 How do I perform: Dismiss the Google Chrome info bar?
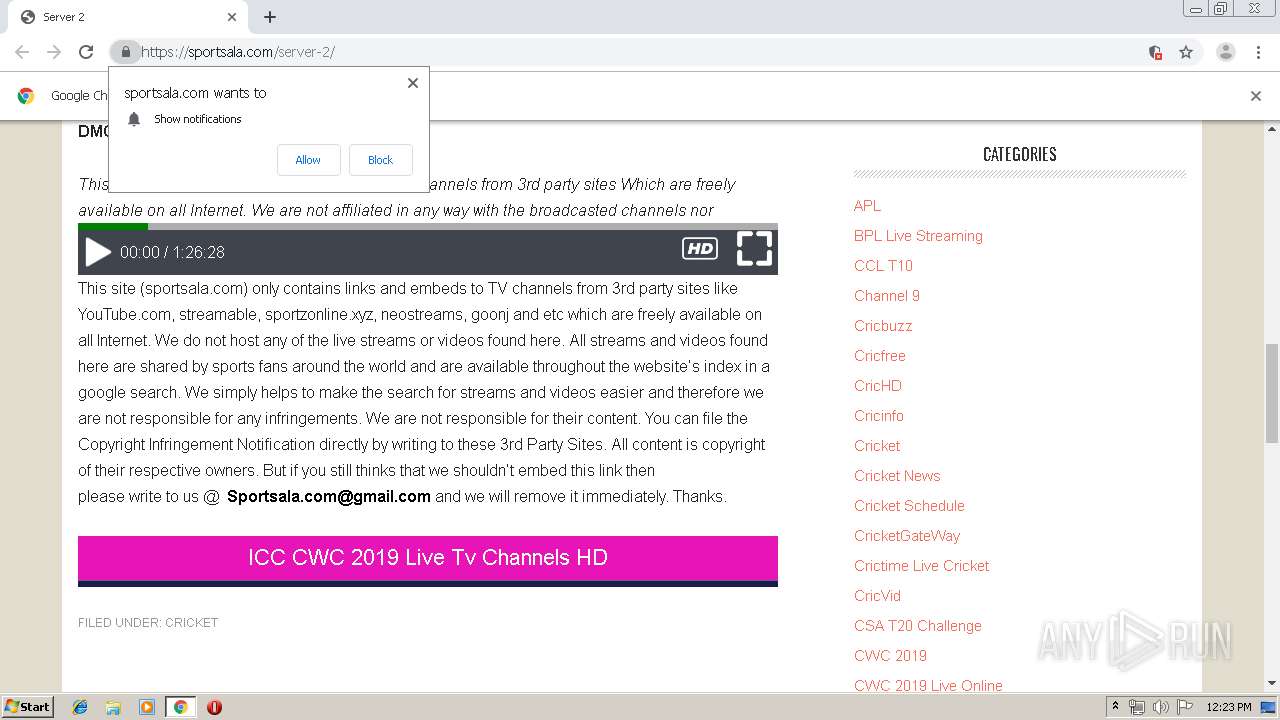pyautogui.click(x=1256, y=96)
